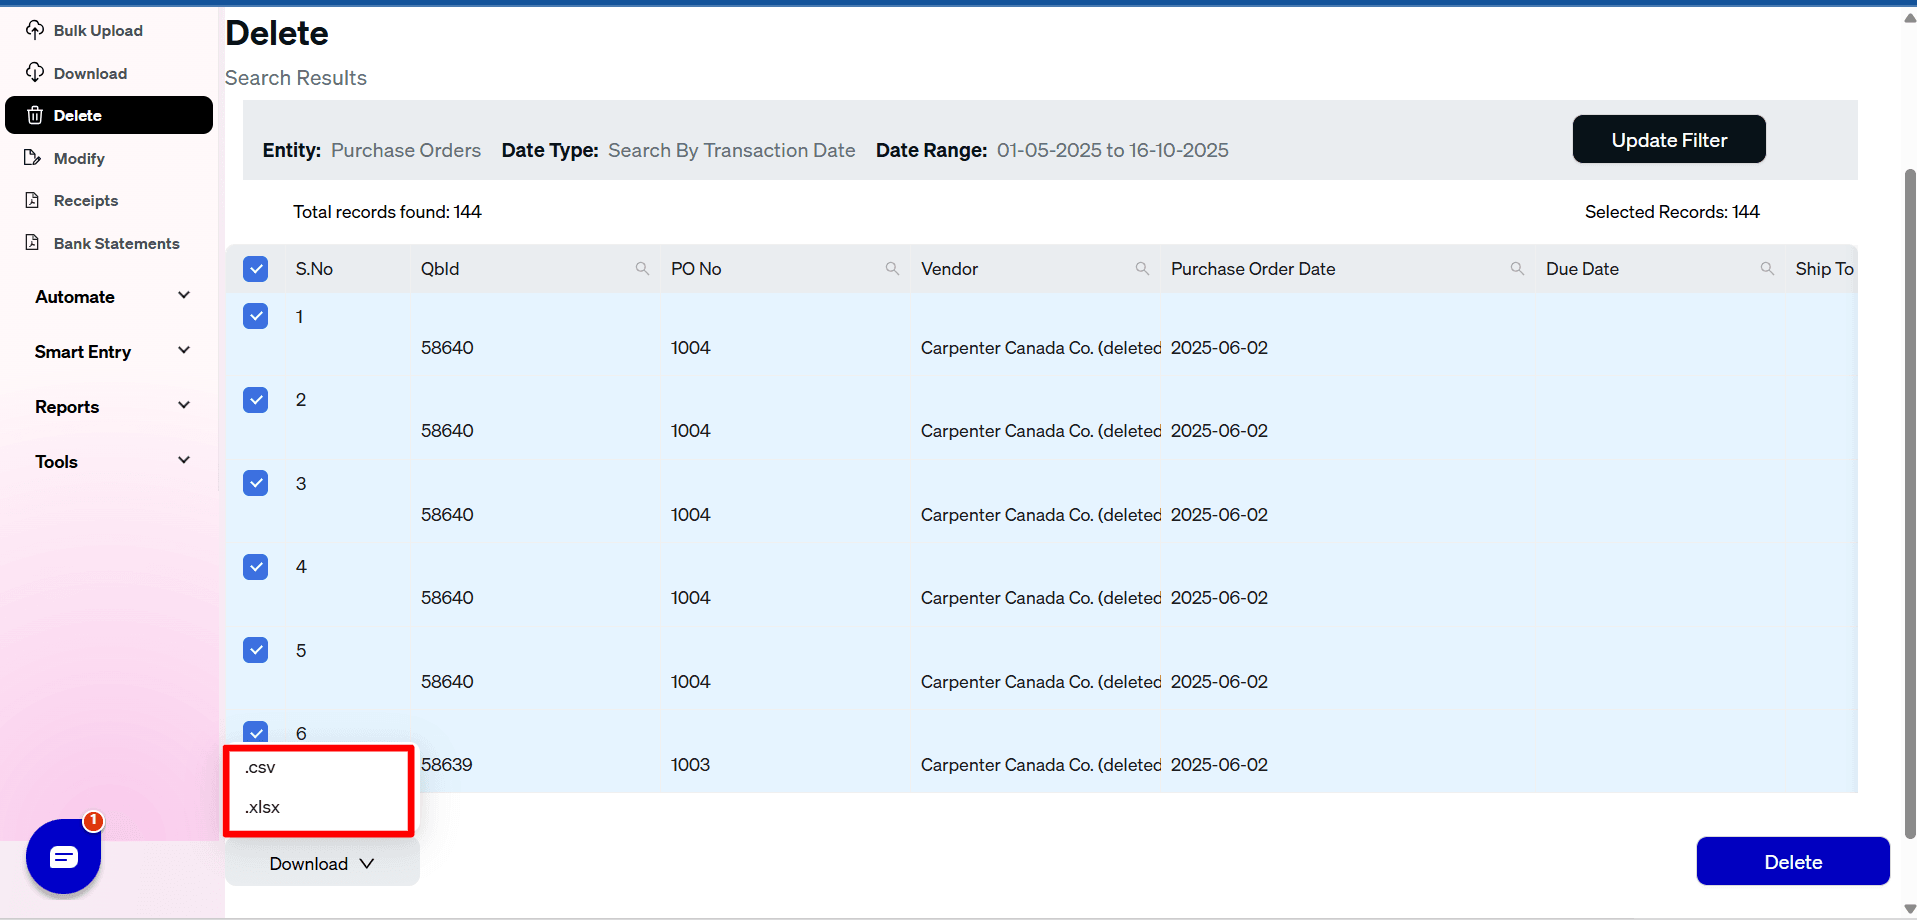Open the chat support bubble
Viewport: 1917px width, 920px height.
point(63,857)
